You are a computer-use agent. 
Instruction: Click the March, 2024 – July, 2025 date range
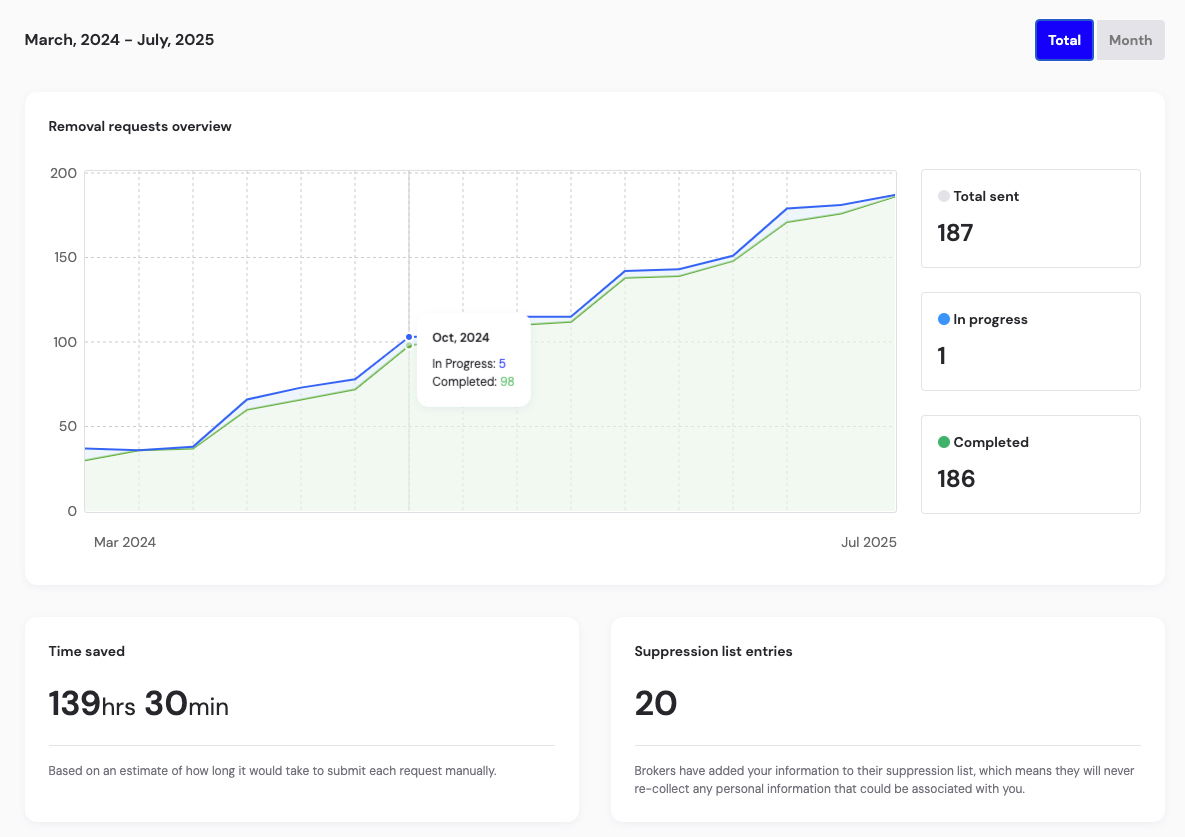click(119, 40)
